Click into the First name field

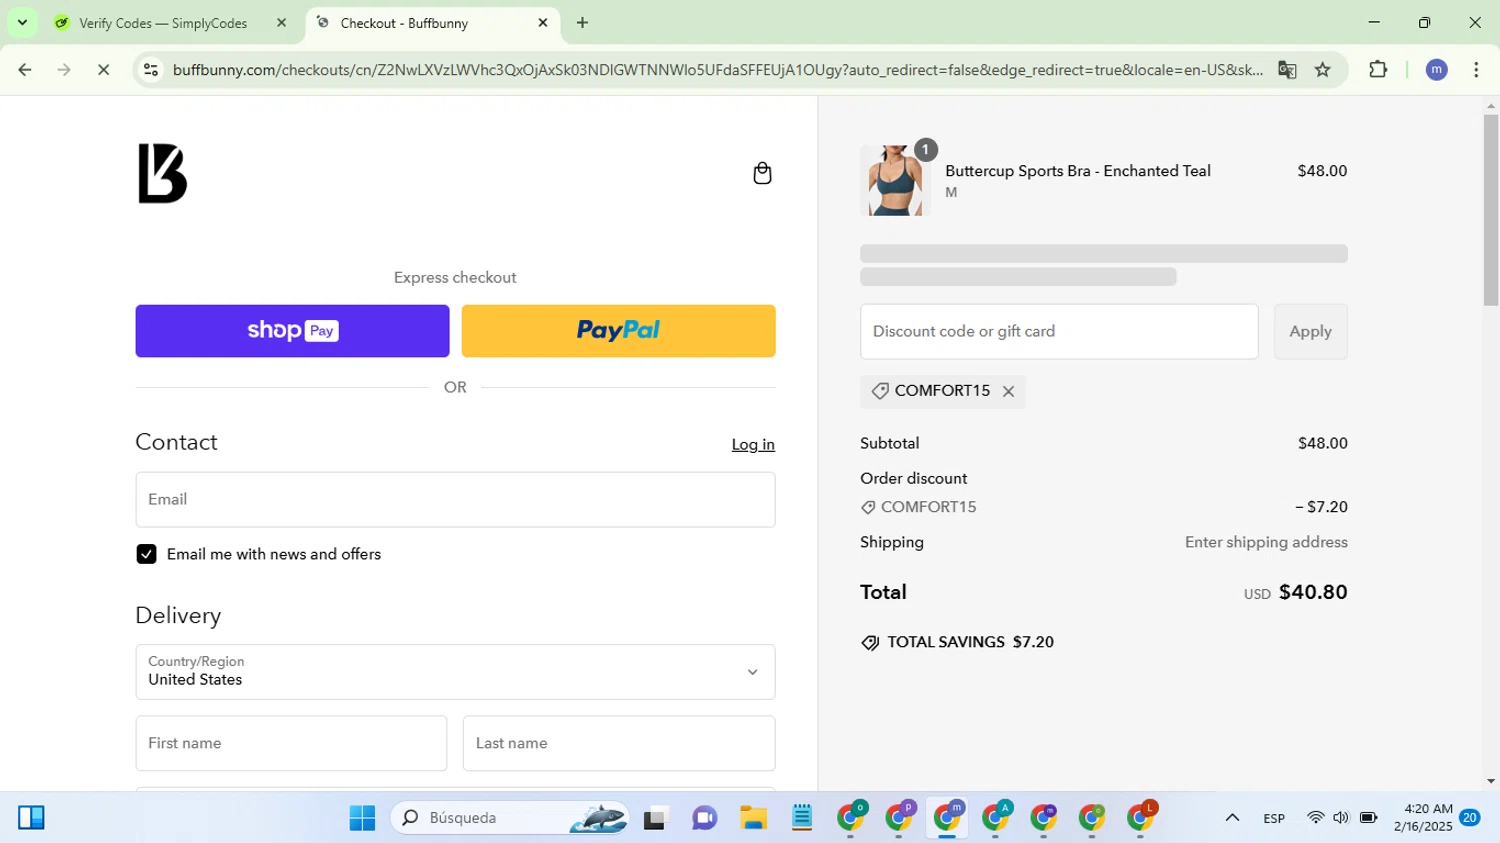pos(291,743)
